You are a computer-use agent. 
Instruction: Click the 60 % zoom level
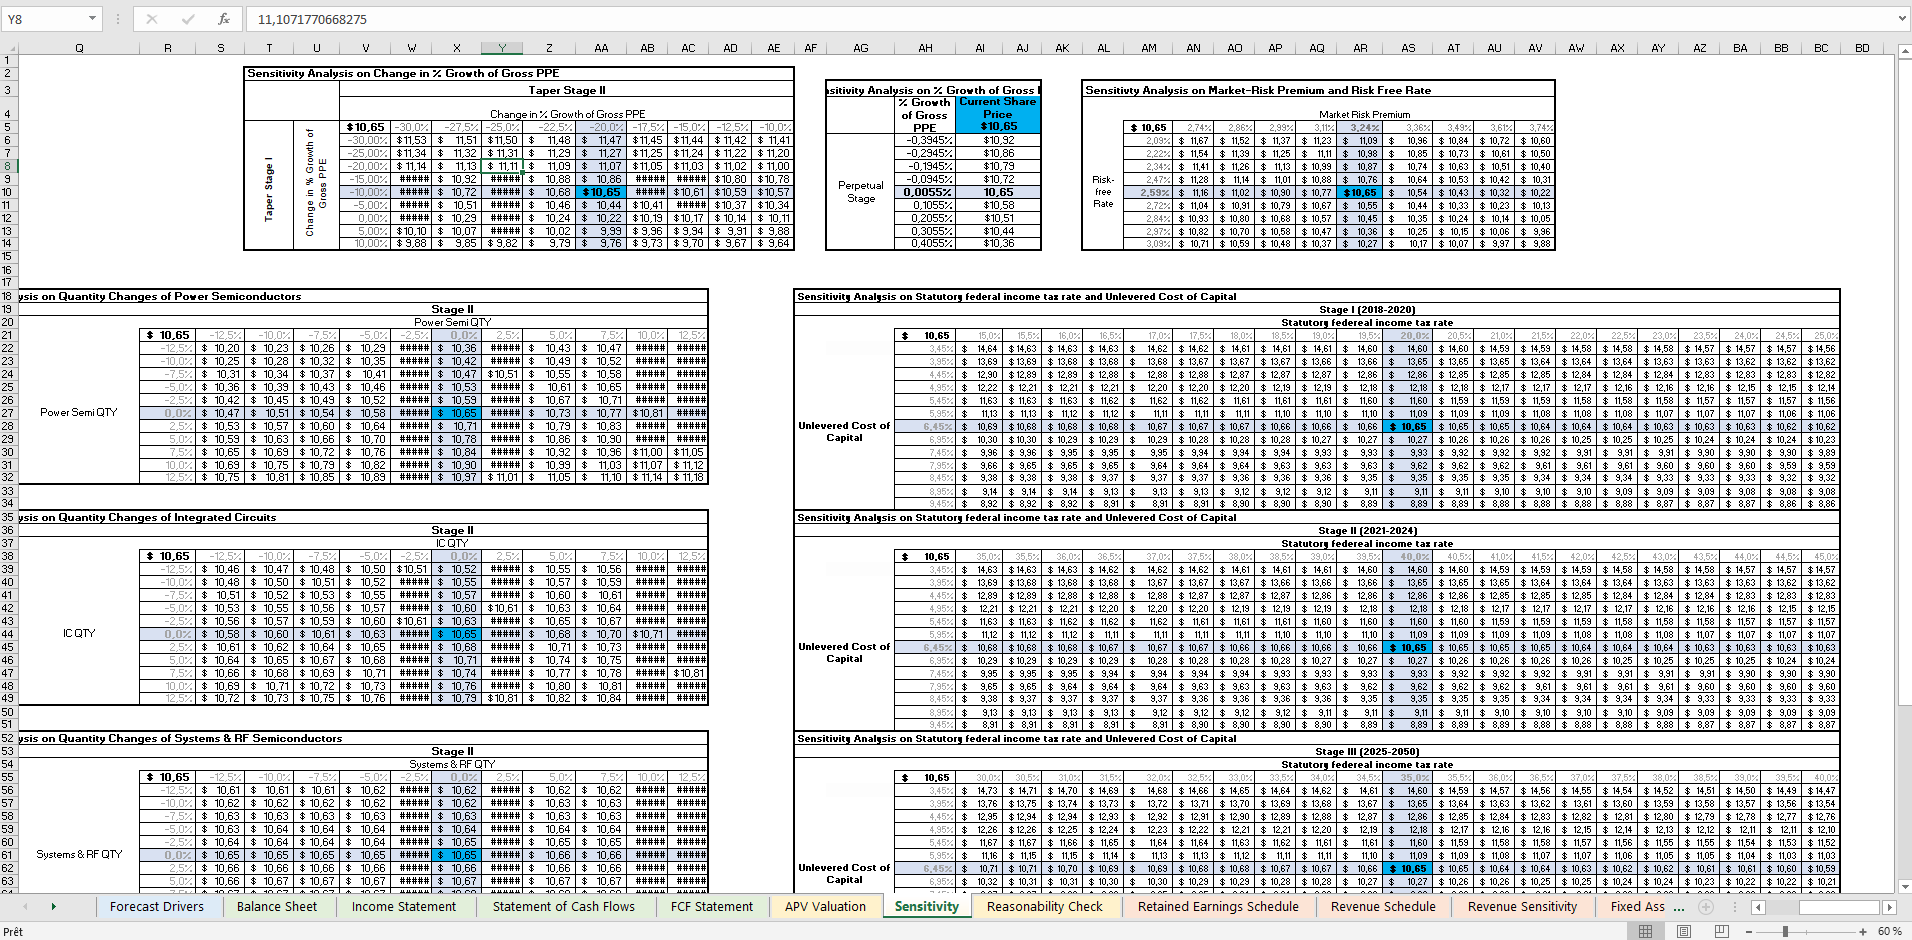[x=1889, y=931]
